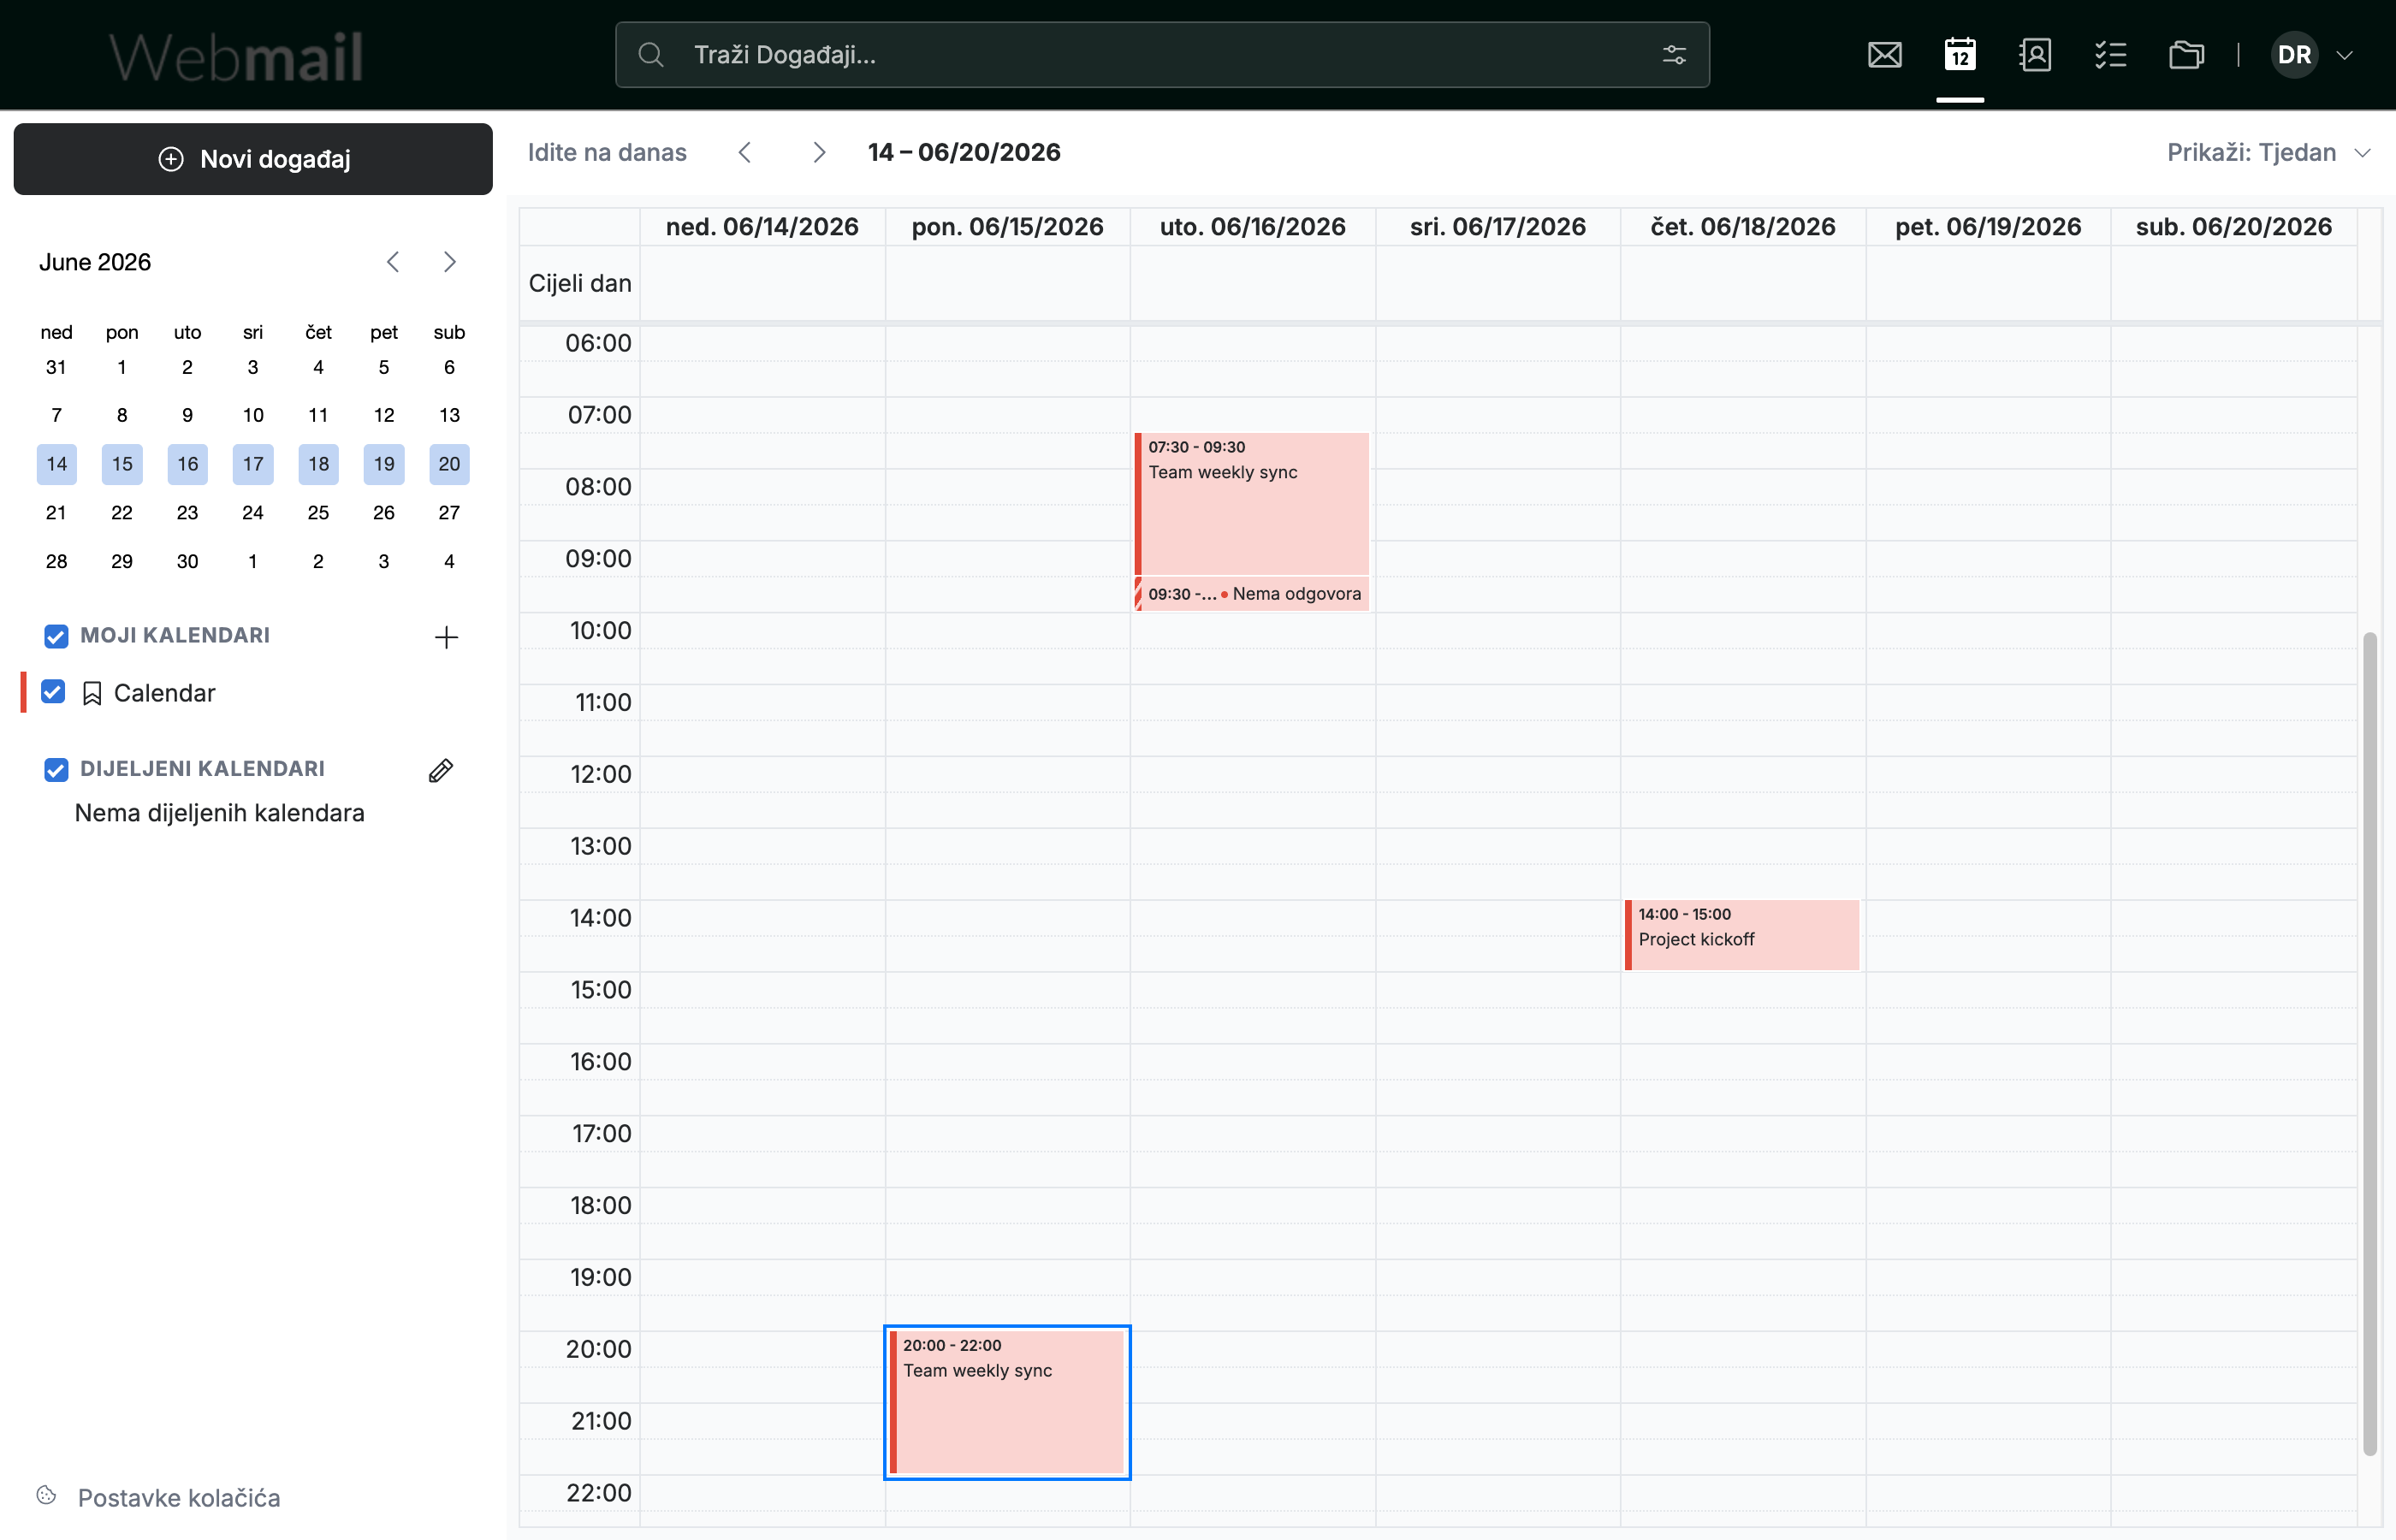Select June 20 in mini calendar
The width and height of the screenshot is (2396, 1540).
click(449, 464)
